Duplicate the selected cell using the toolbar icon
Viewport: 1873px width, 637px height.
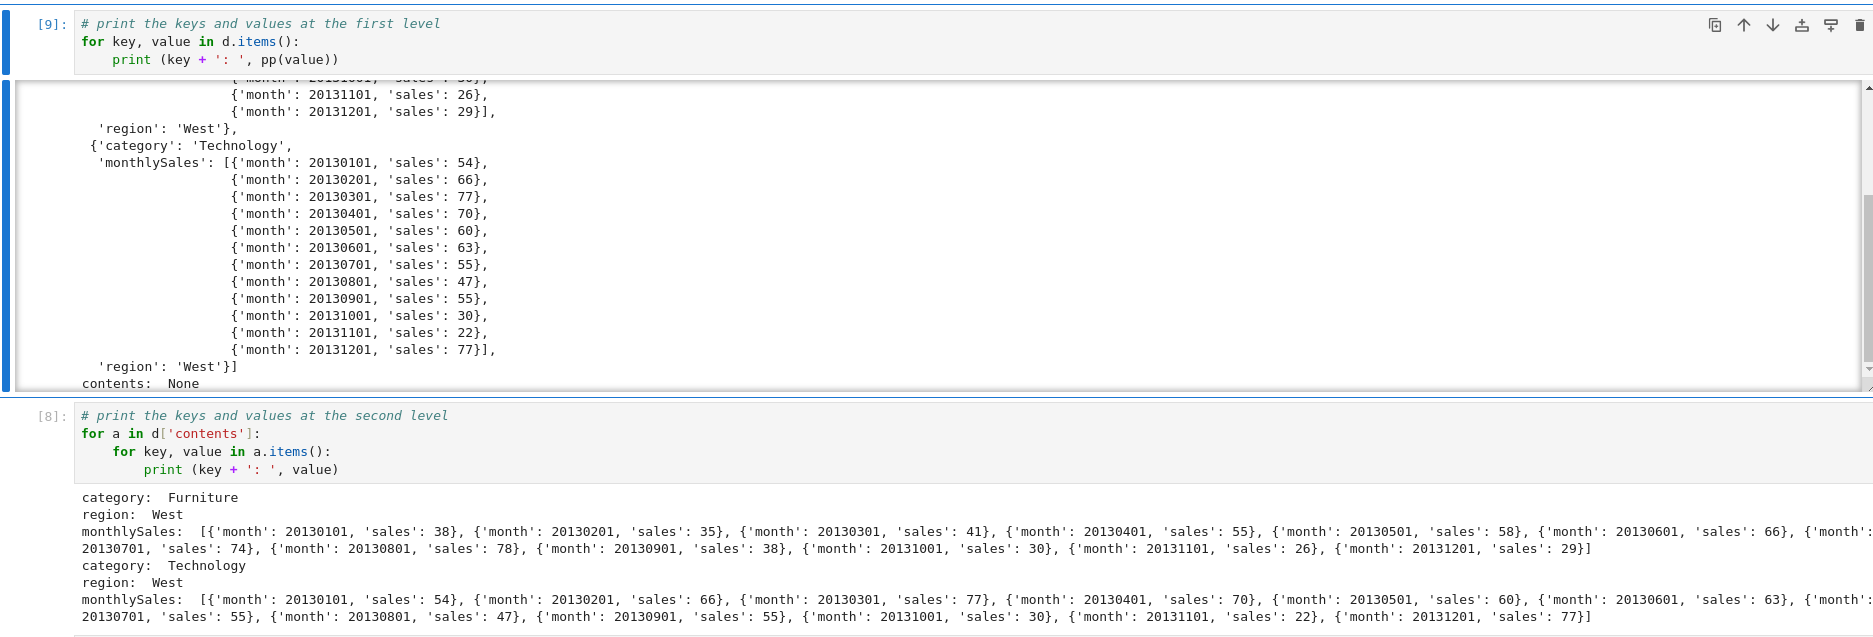pyautogui.click(x=1714, y=25)
